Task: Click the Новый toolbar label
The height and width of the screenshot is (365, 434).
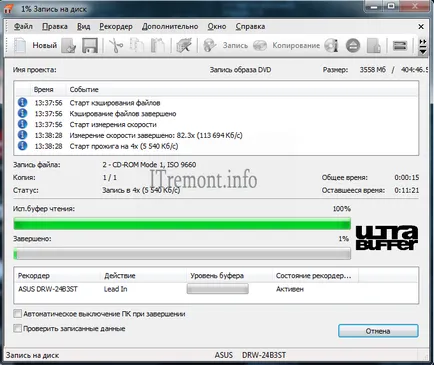Action: (x=45, y=45)
